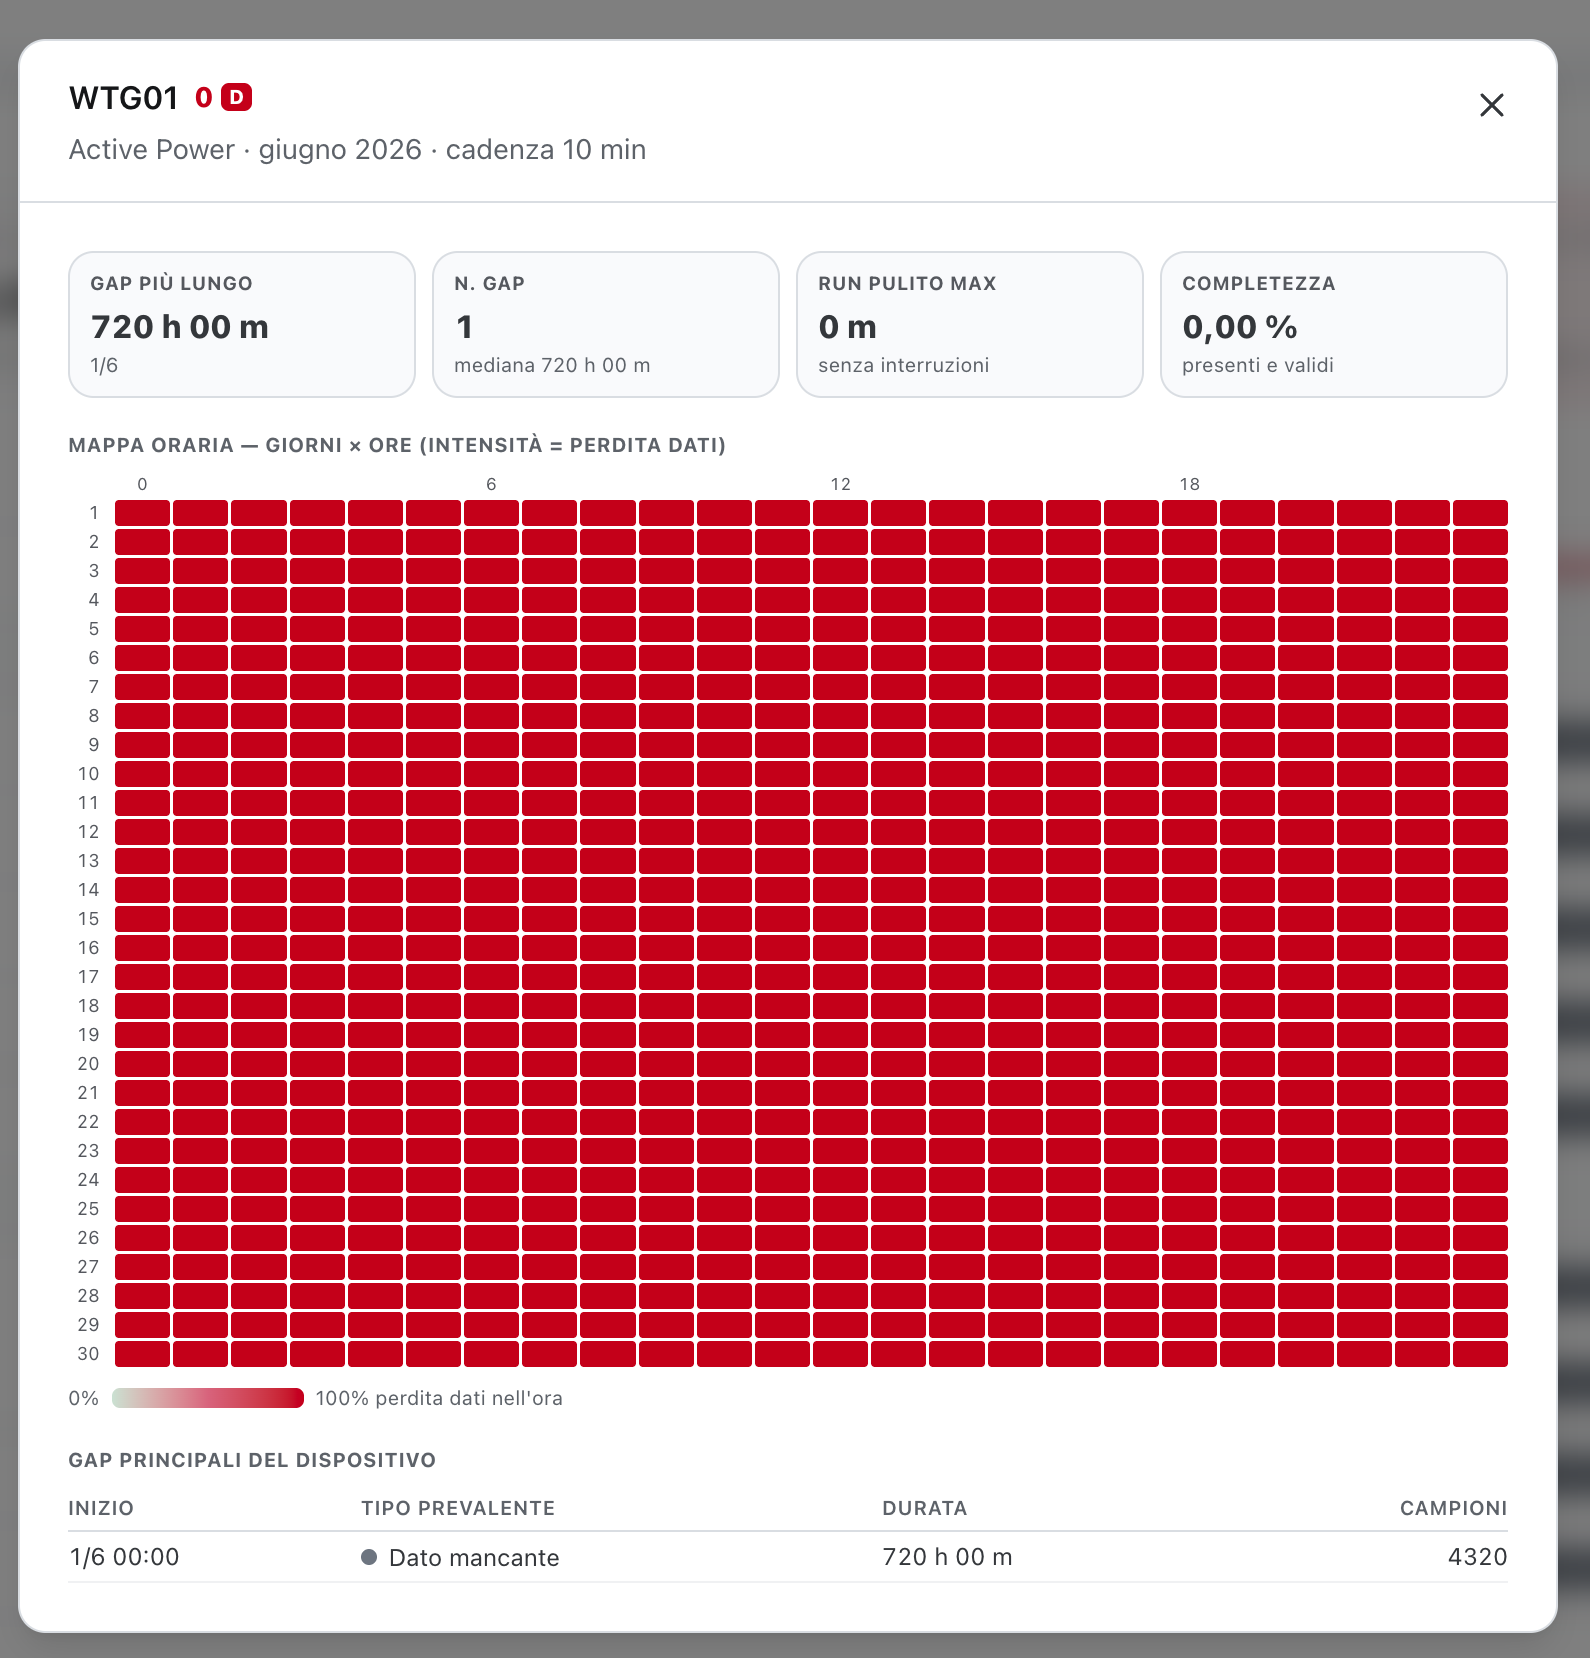Click '720 h 00 m' in the DURATA column
1590x1658 pixels.
click(x=947, y=1557)
